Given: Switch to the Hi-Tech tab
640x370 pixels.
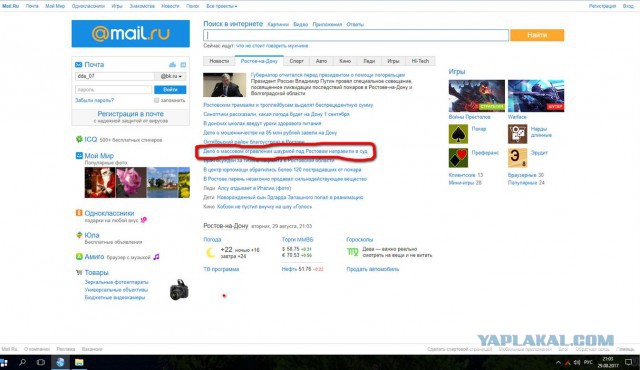Looking at the screenshot, I should pos(420,61).
